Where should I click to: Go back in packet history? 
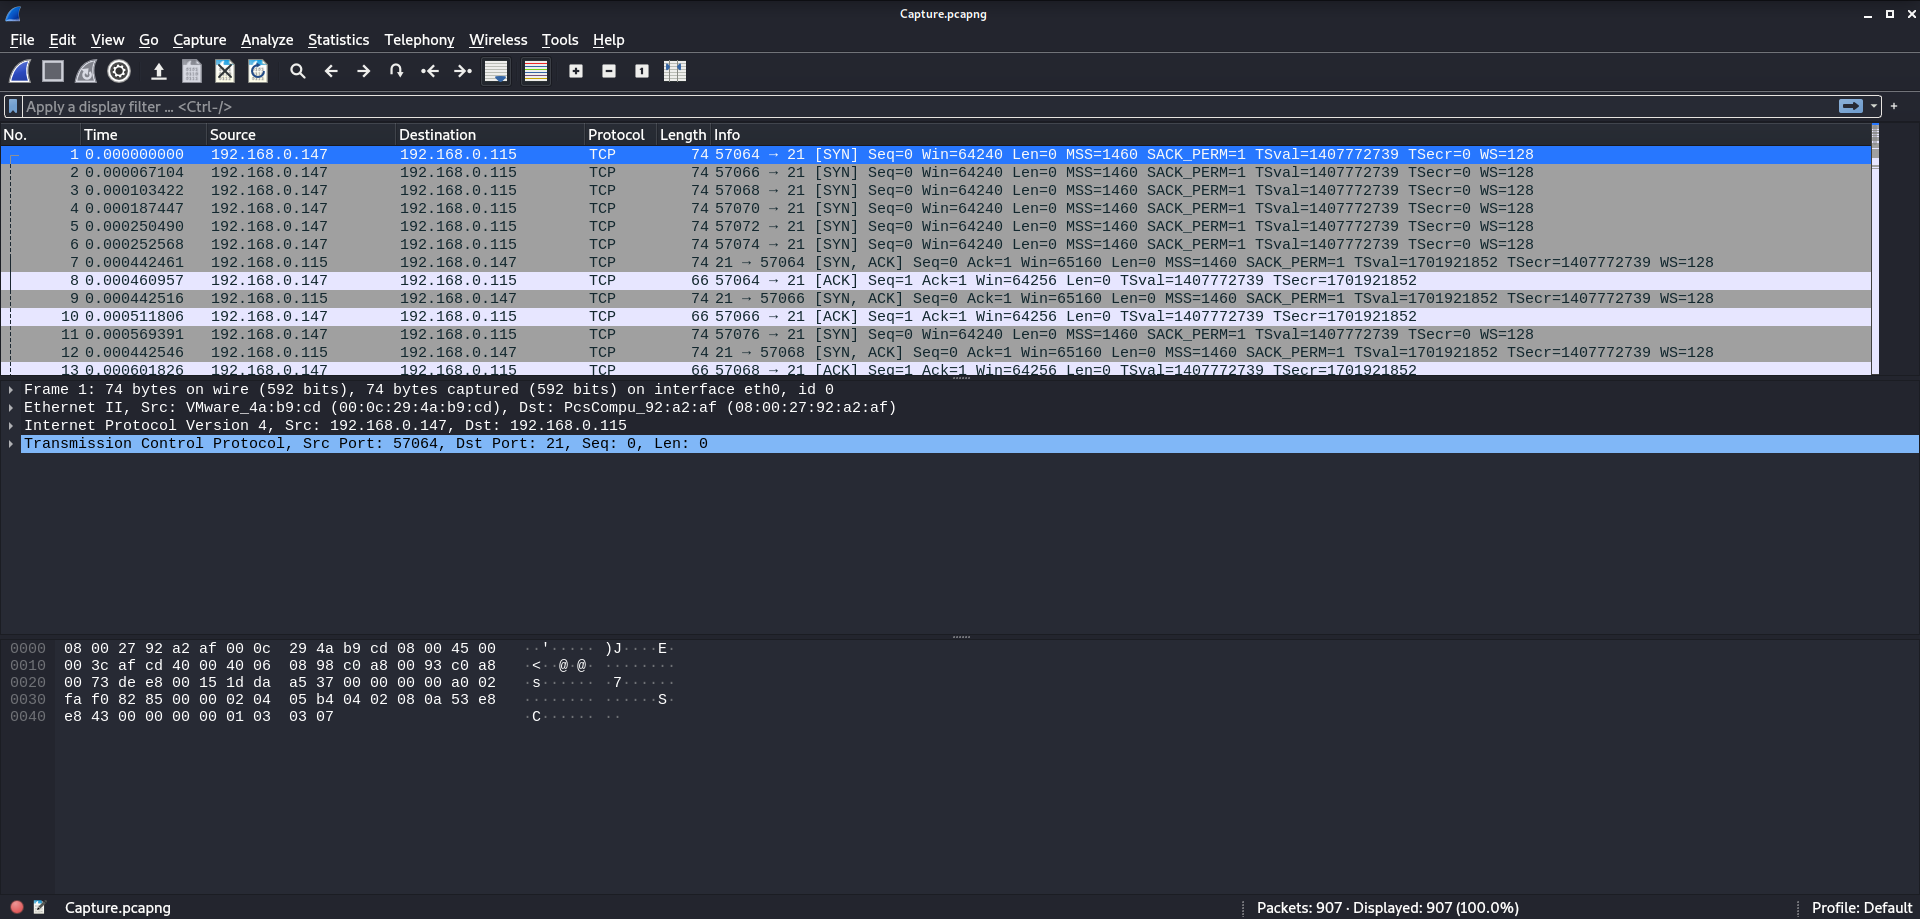pos(331,71)
